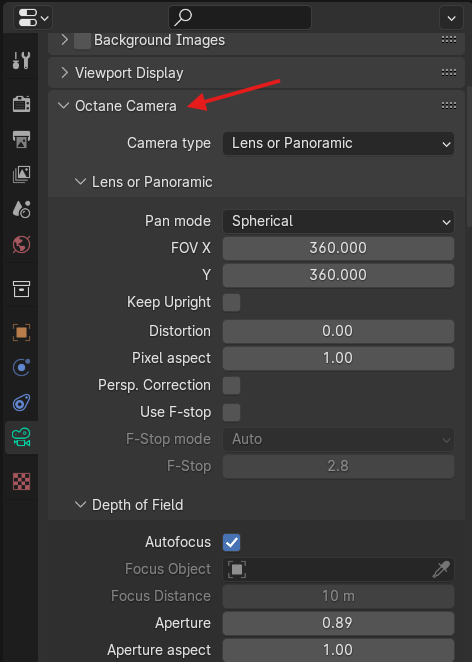Viewport: 472px width, 662px height.
Task: Open the World properties tab
Action: click(21, 244)
